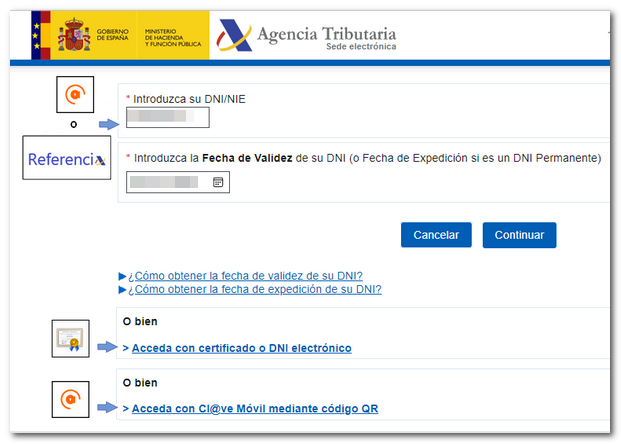Click into the Fecha de Validez date field

tap(168, 183)
